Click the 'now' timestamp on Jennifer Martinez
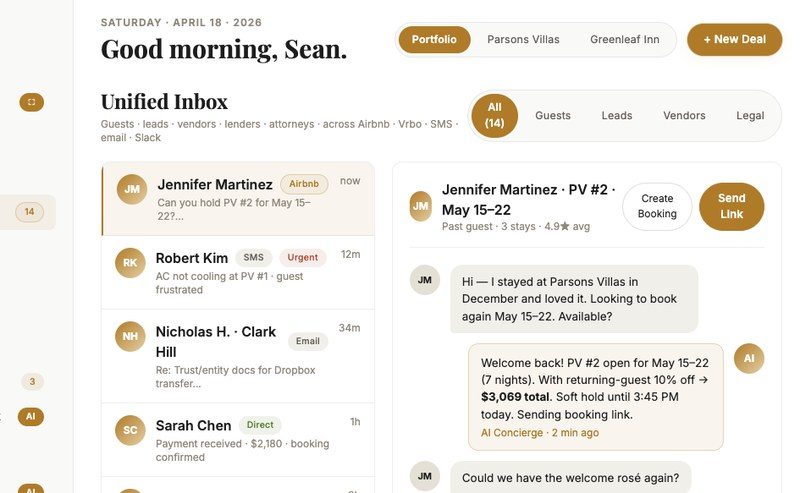 [350, 181]
